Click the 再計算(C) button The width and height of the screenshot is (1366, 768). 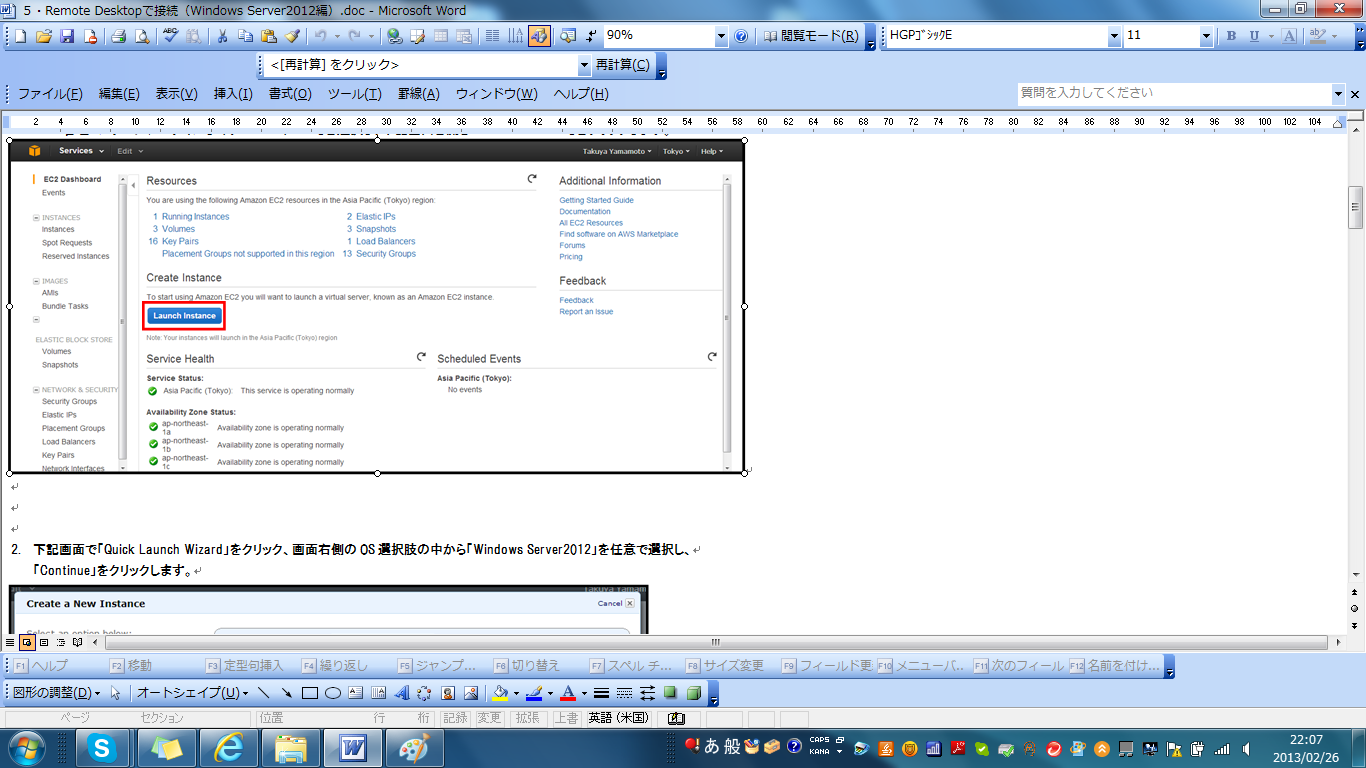pyautogui.click(x=623, y=65)
